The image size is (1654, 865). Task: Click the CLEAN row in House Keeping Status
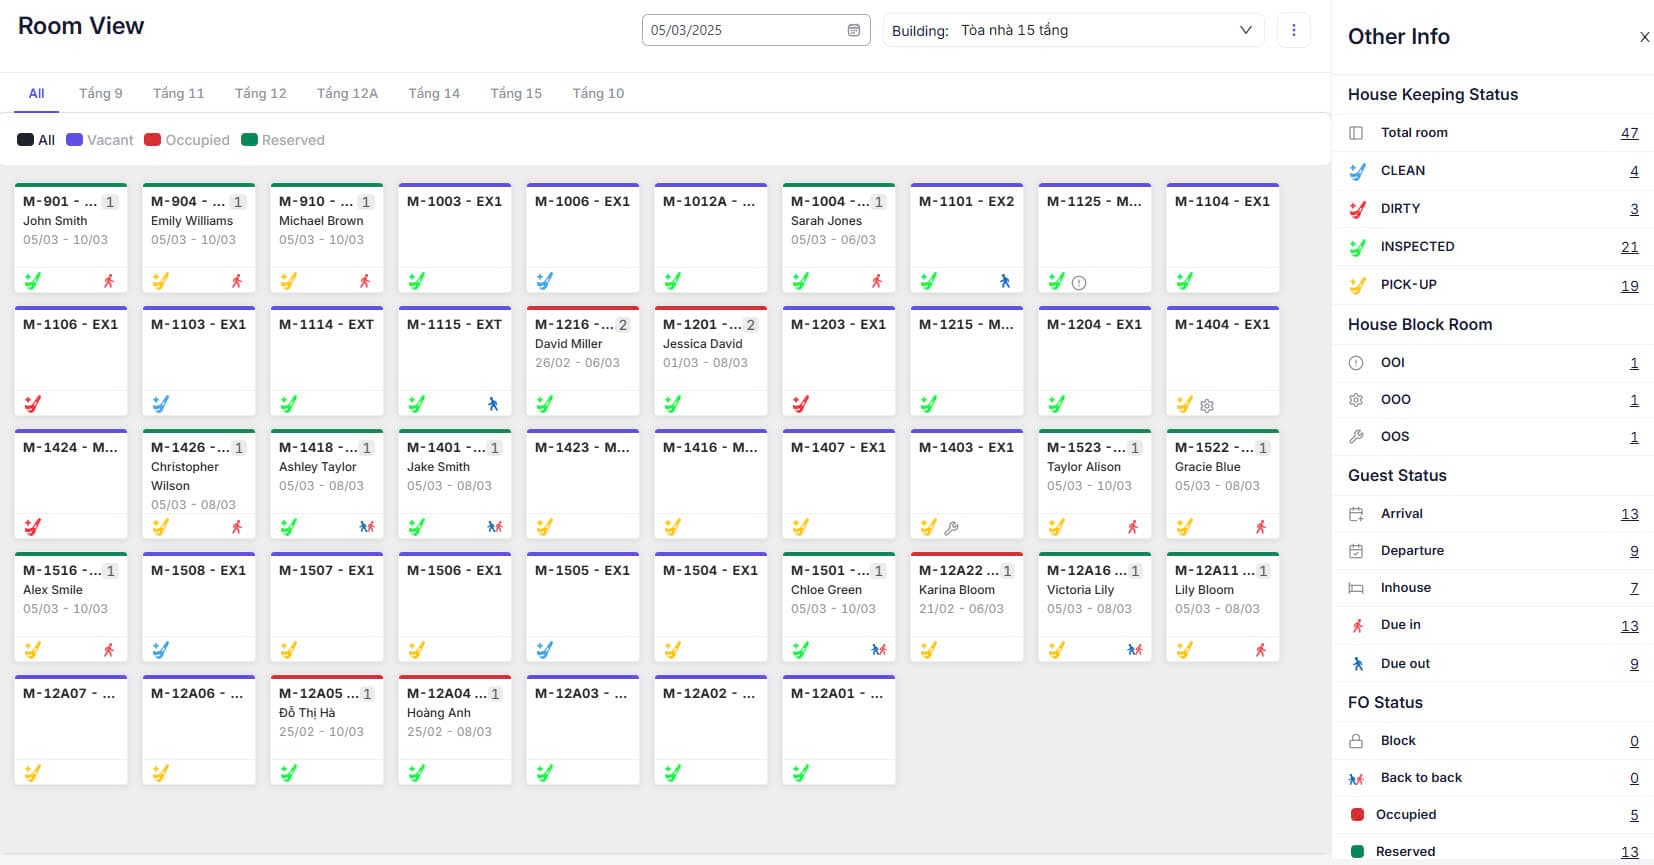pyautogui.click(x=1493, y=171)
